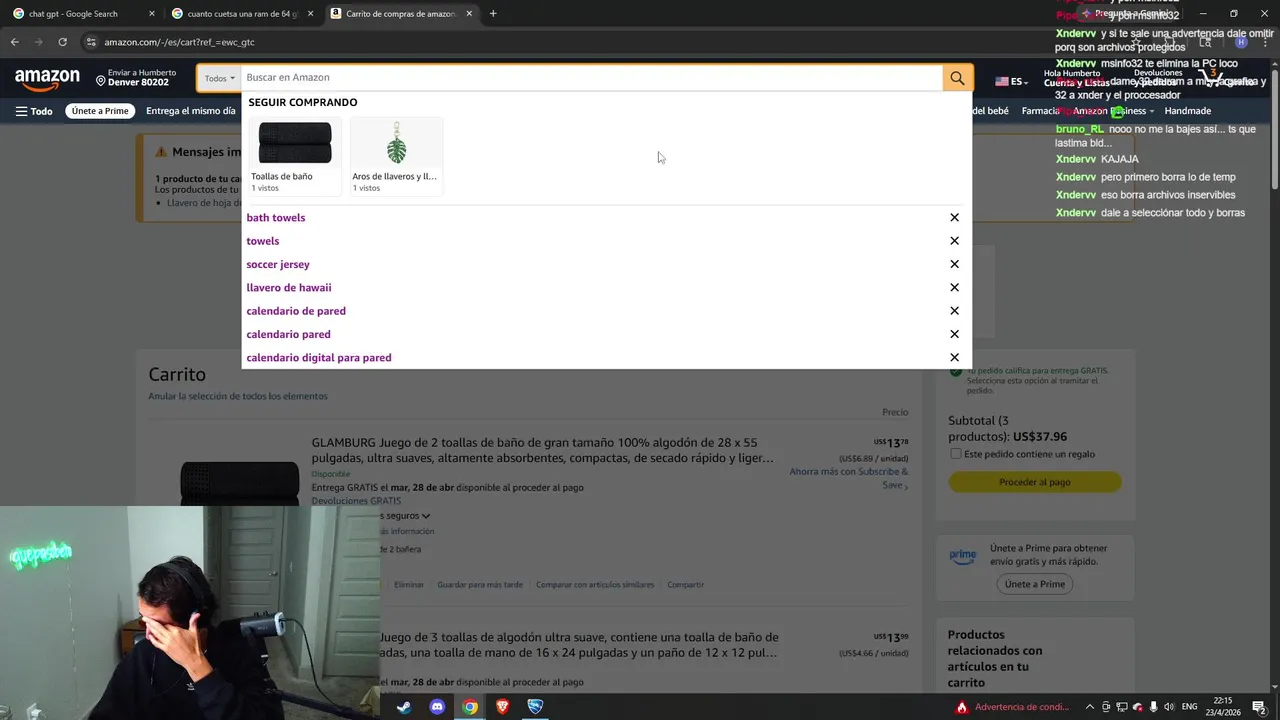Screen dimensions: 1280x720
Task: Choose 'soccer jersey' suggestion
Action: point(278,264)
